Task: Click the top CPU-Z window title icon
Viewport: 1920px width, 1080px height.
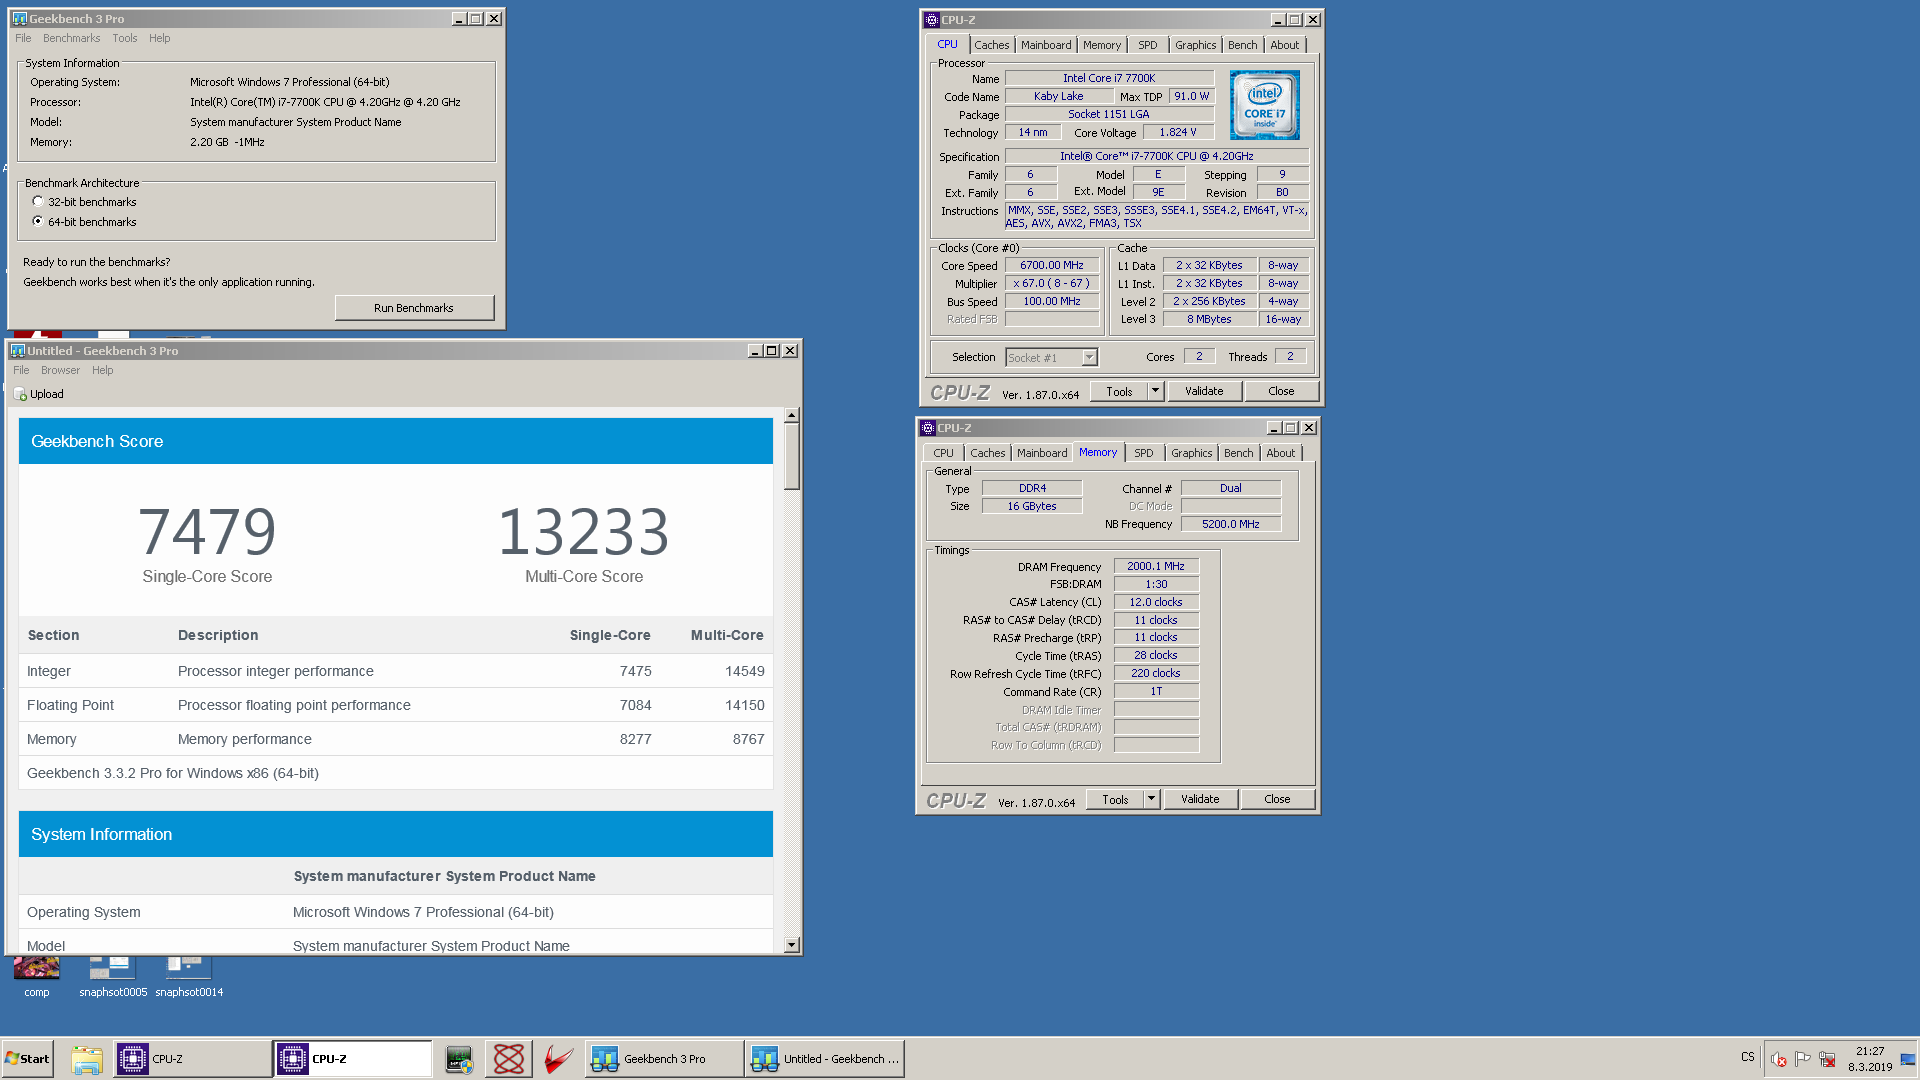Action: tap(931, 20)
